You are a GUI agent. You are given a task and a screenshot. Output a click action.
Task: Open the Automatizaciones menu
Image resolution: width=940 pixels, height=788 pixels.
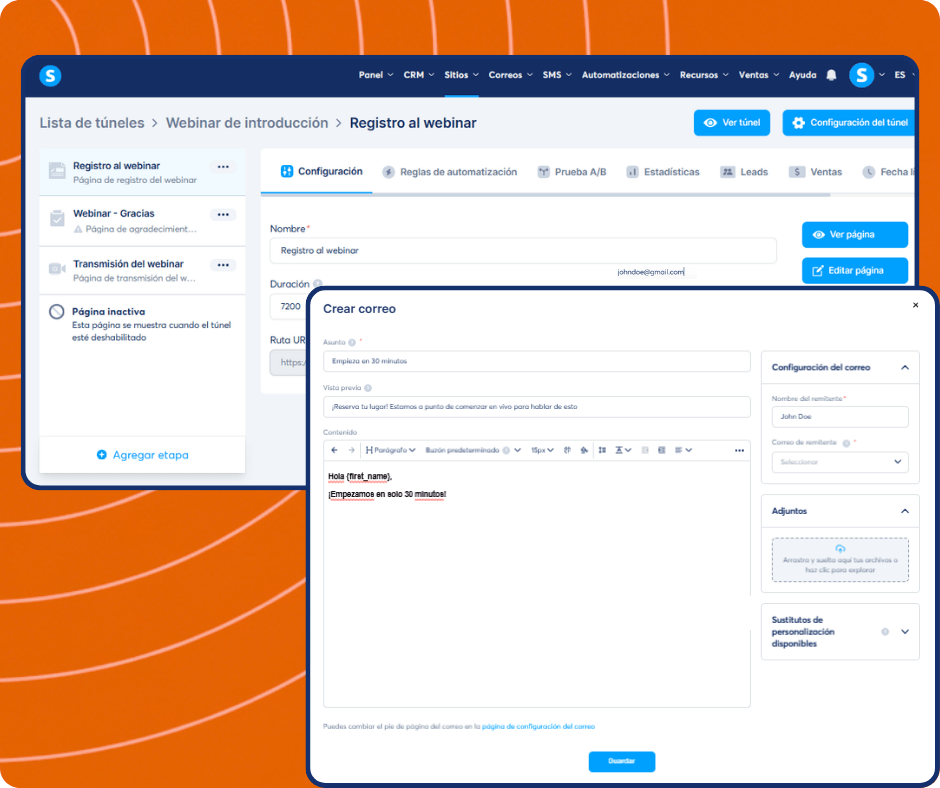click(625, 75)
